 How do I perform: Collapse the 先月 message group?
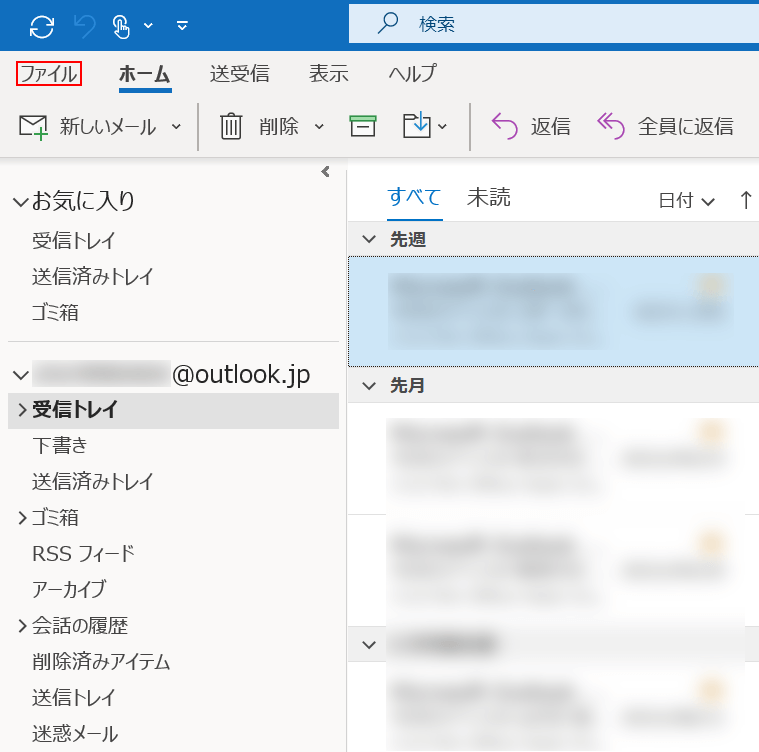pos(369,386)
